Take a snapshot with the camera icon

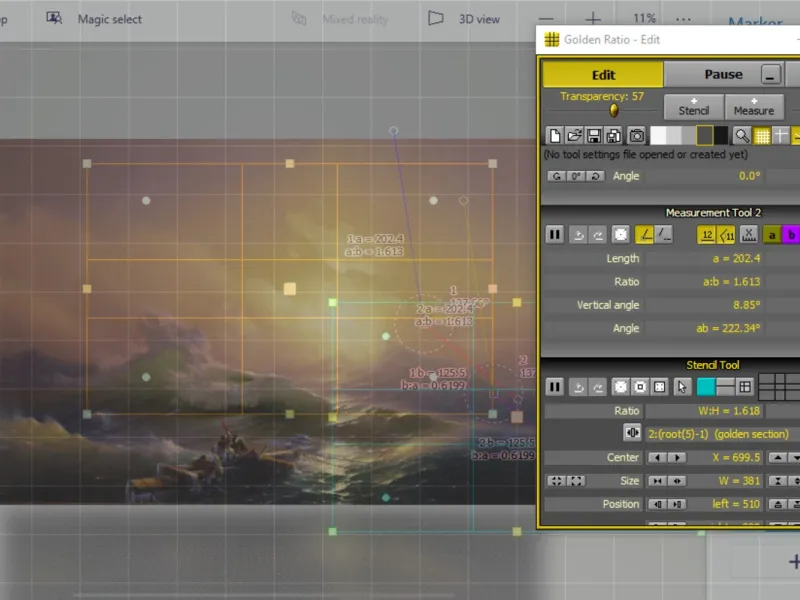636,136
